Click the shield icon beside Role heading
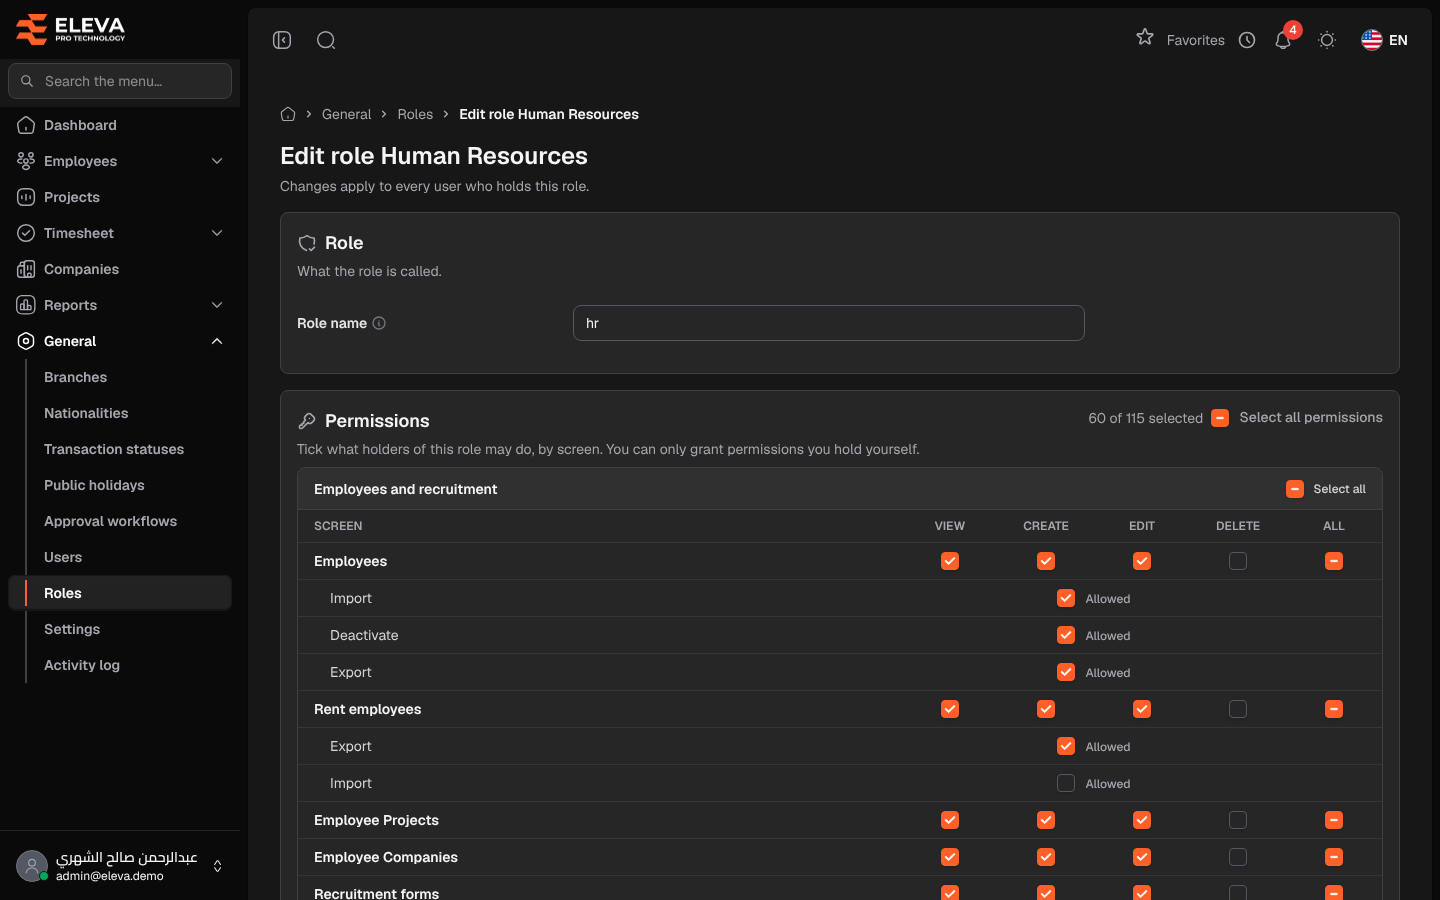This screenshot has height=900, width=1440. tap(307, 243)
